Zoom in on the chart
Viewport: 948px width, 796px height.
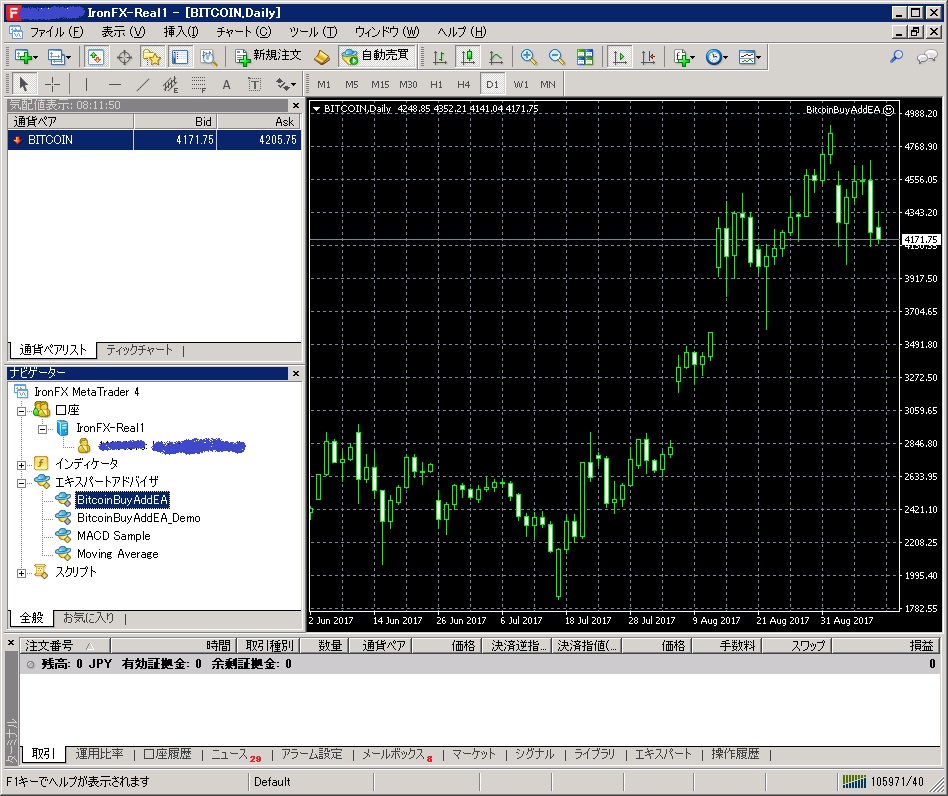coord(528,57)
